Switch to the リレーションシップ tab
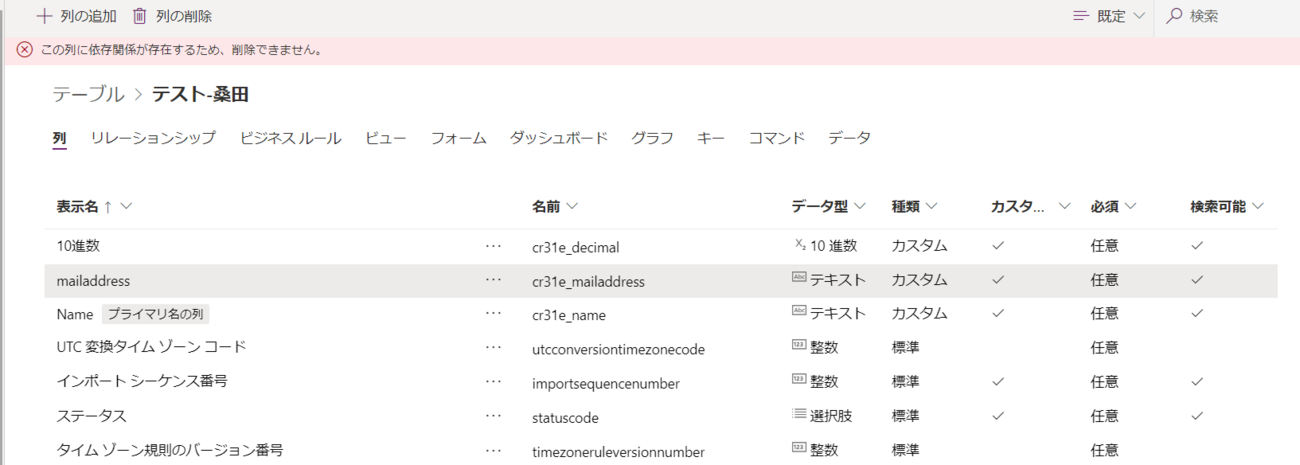This screenshot has height=465, width=1300. [x=152, y=138]
